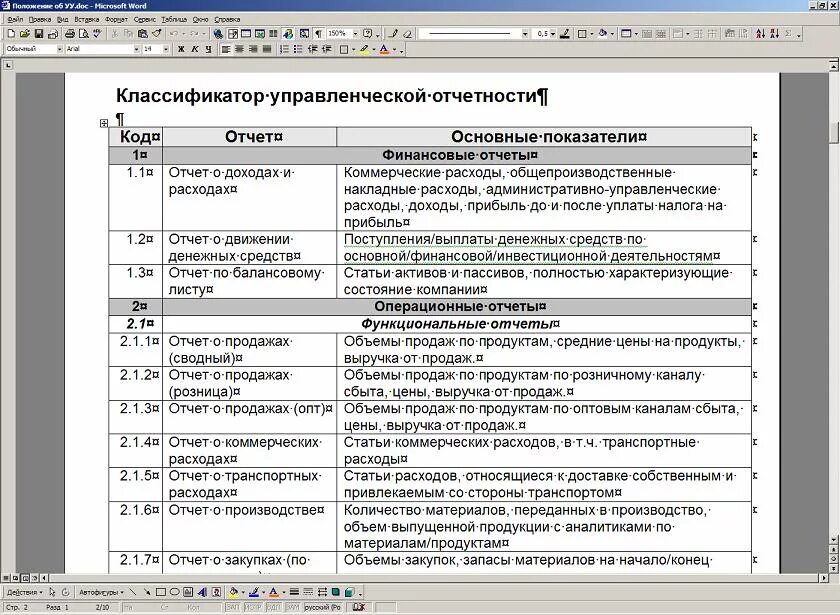Click the Drawing toolbar fill color bucket
Screen dimensions: 840x615
233,592
